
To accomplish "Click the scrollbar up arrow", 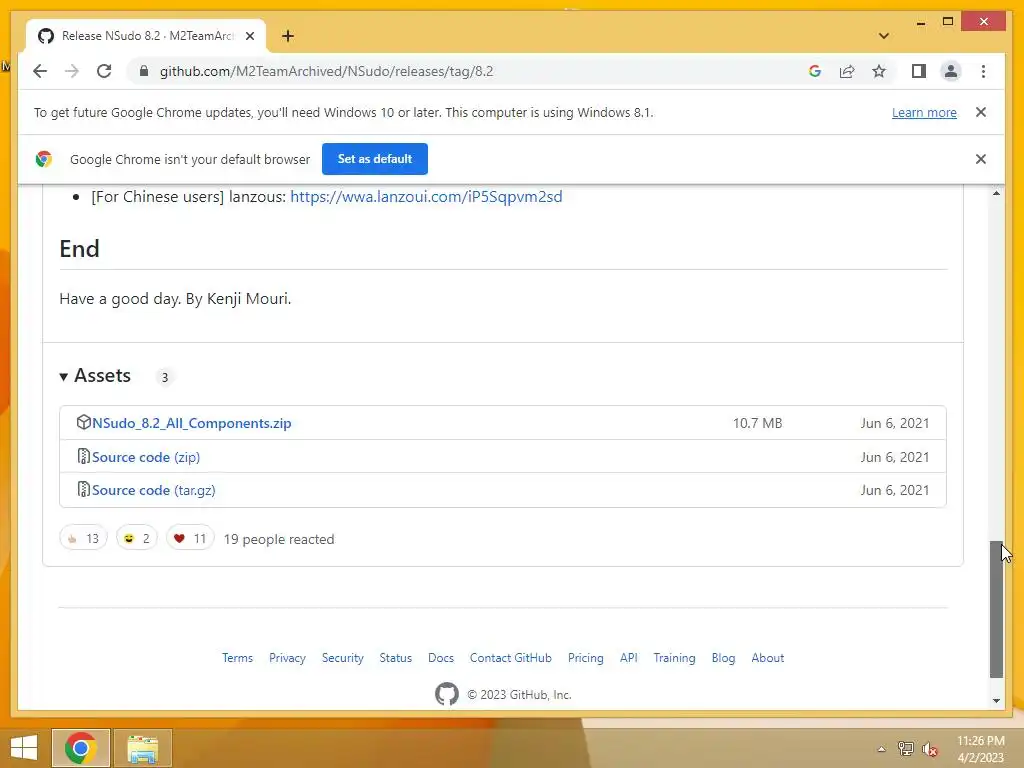I will (x=996, y=193).
